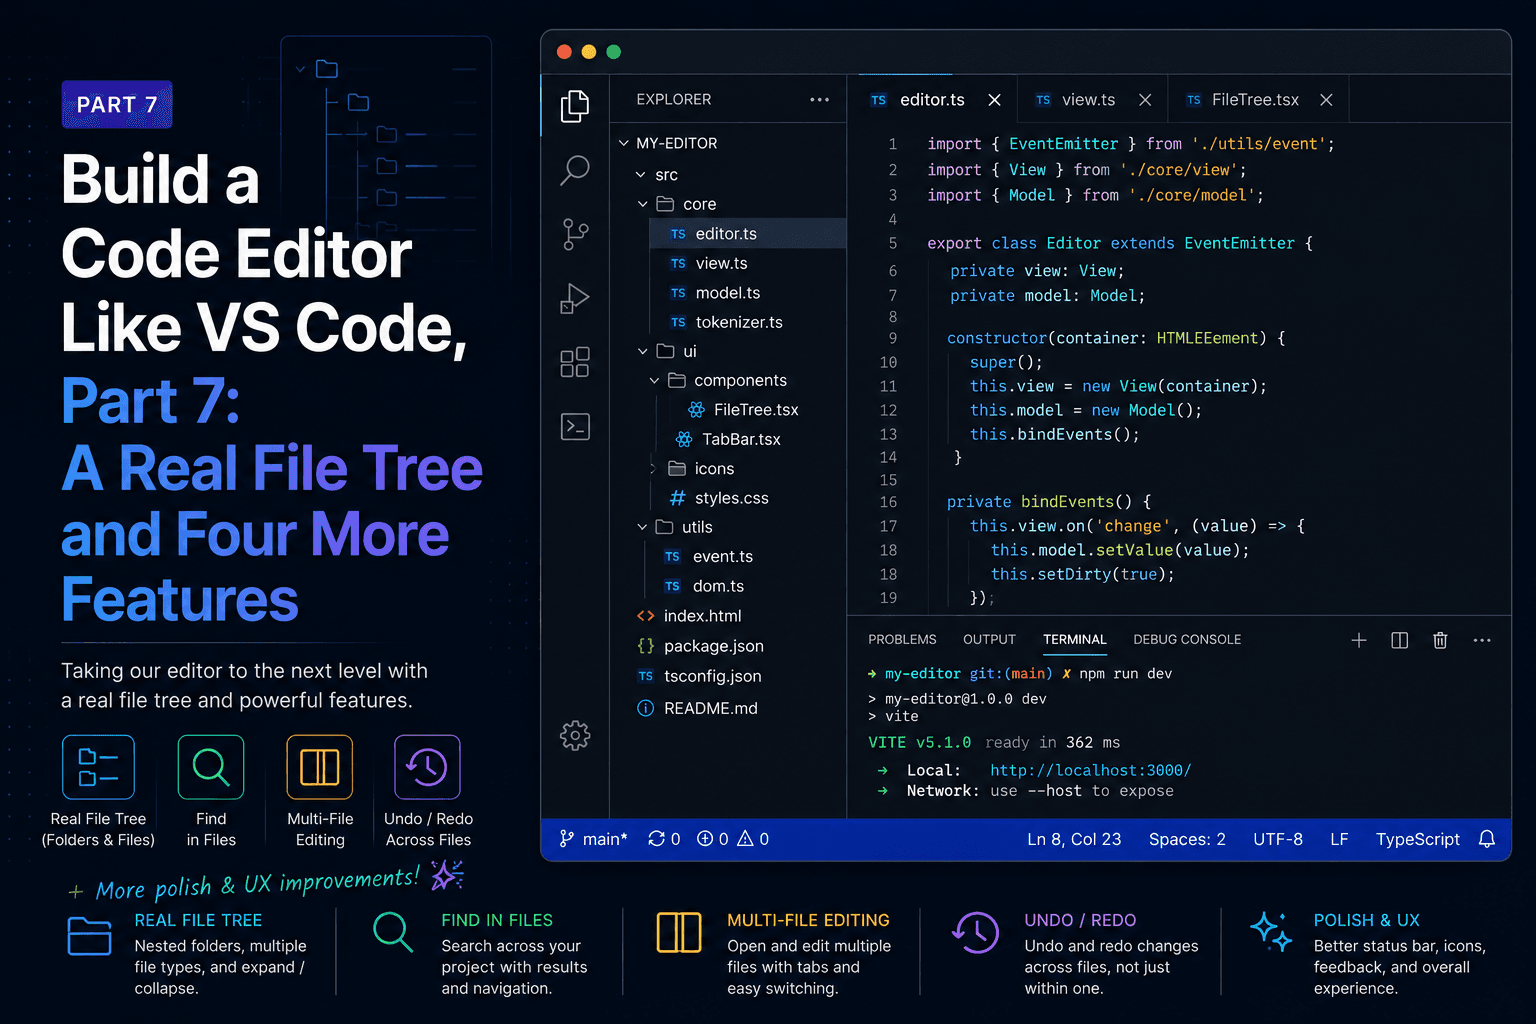Click the Polish & UX sparkle icon
The height and width of the screenshot is (1024, 1536).
click(x=1272, y=932)
